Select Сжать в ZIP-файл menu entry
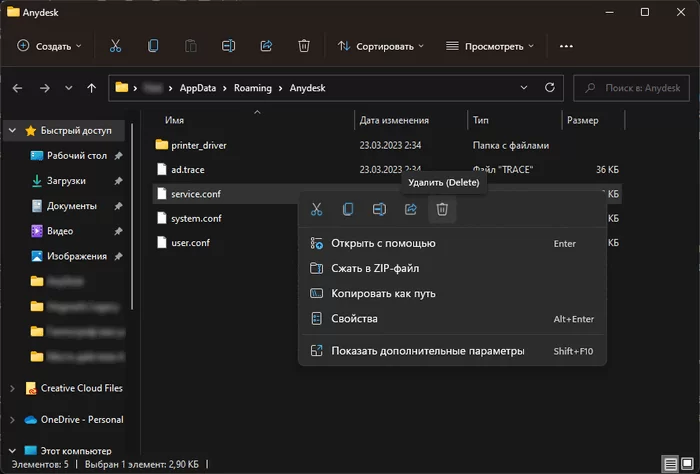700x474 pixels. coord(375,268)
